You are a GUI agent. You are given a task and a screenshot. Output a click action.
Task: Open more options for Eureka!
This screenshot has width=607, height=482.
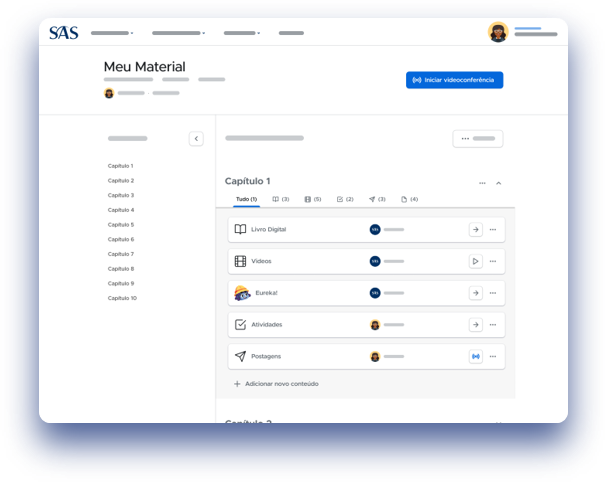pyautogui.click(x=493, y=293)
